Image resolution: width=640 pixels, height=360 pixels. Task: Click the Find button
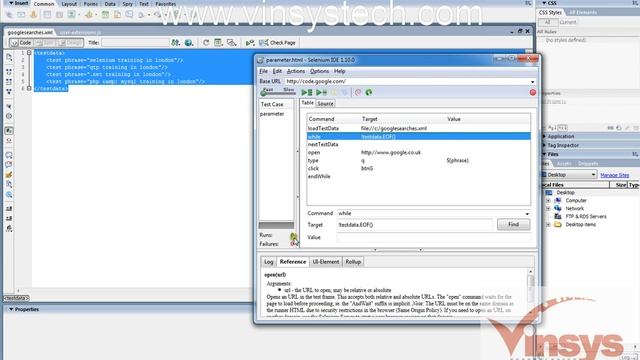tap(513, 224)
